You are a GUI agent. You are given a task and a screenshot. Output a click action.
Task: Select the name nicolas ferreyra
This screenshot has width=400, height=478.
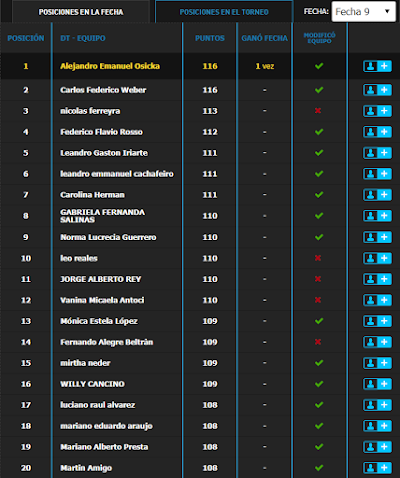(x=90, y=111)
